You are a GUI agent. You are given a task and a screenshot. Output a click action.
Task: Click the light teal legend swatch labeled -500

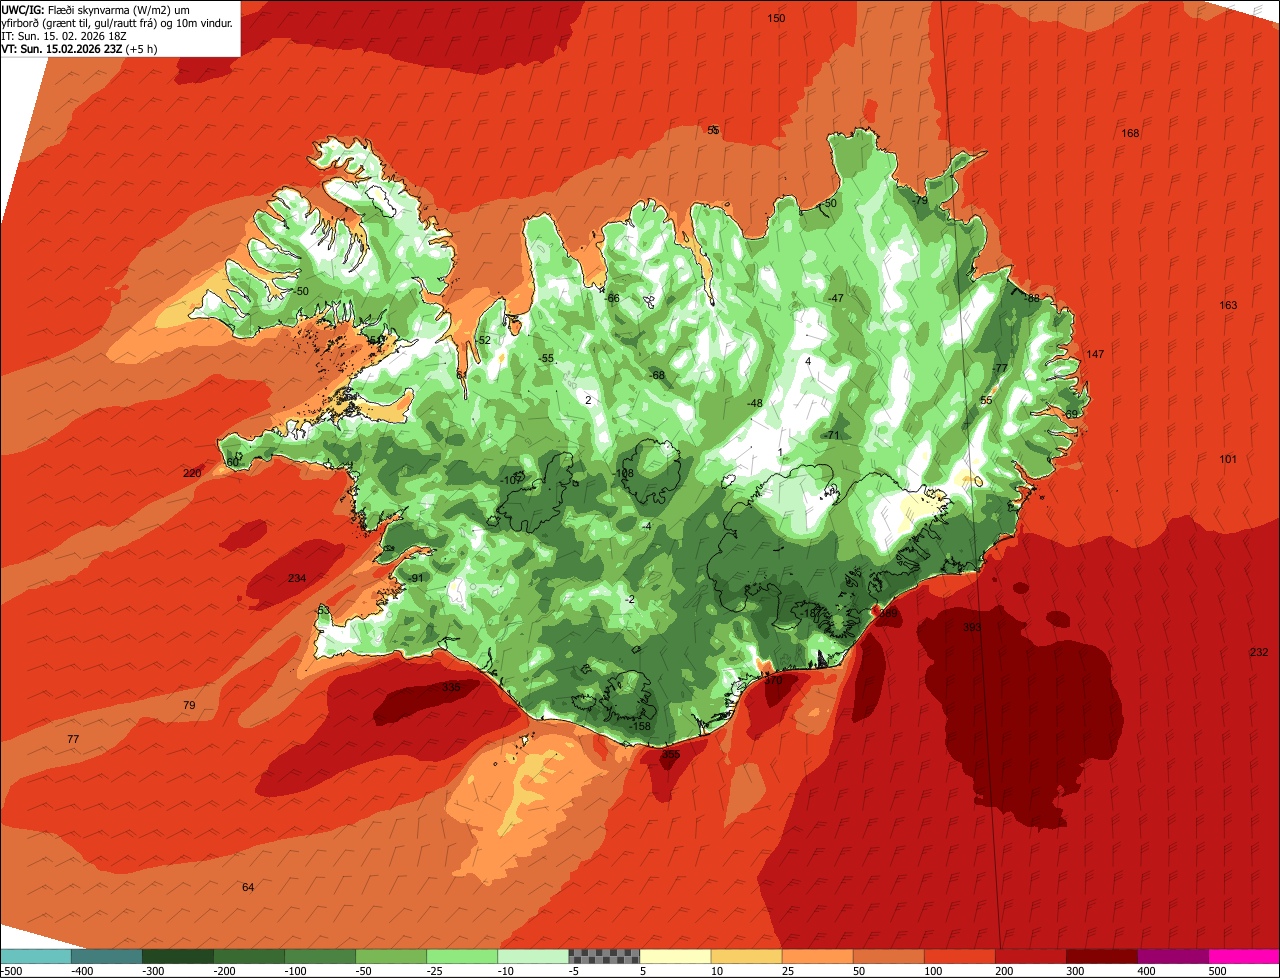click(36, 955)
